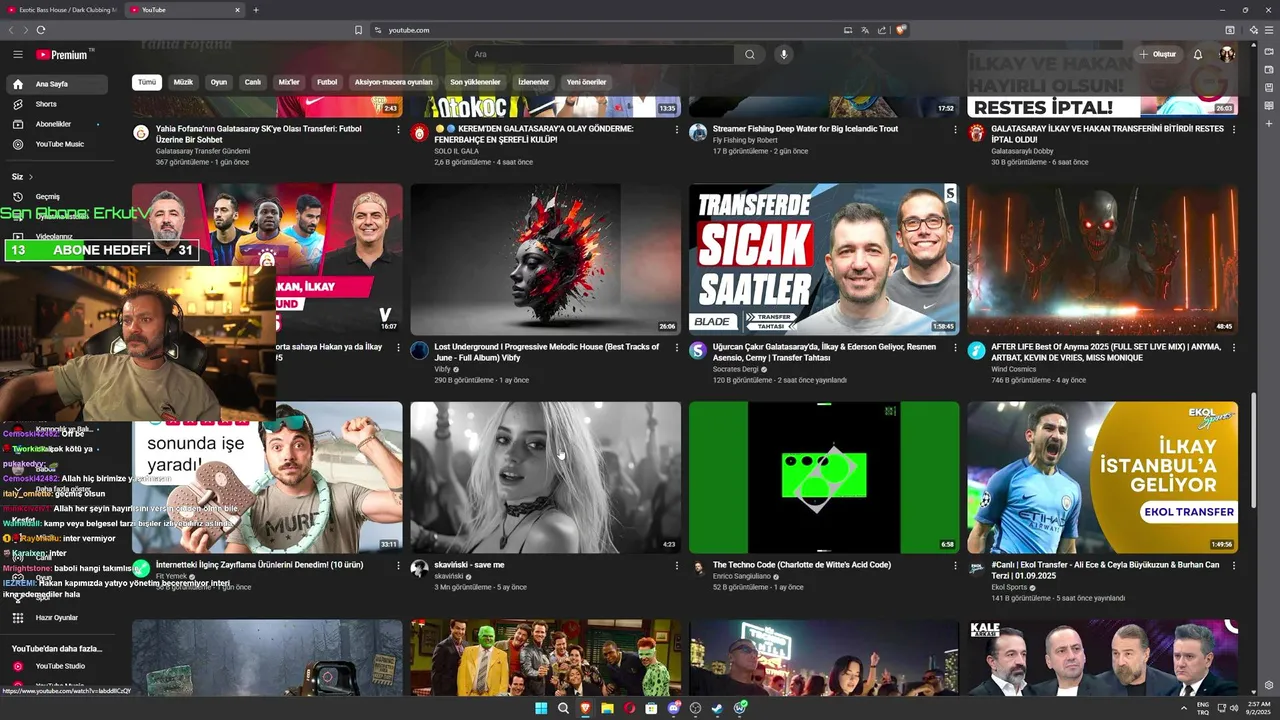Open Hazır Oyunlar in sidebar
The image size is (1280, 720).
(57, 618)
